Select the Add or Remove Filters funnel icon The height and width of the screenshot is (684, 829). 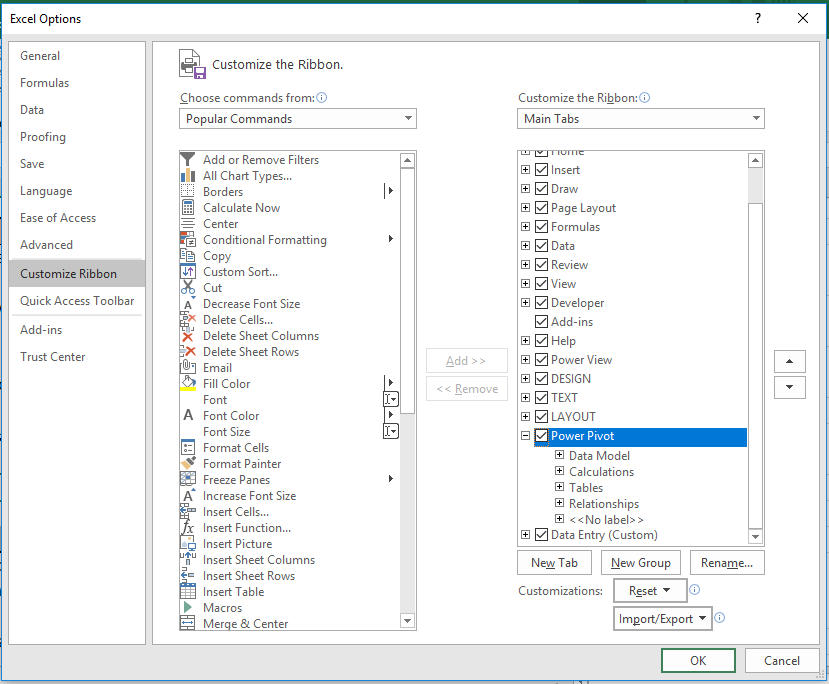click(188, 159)
